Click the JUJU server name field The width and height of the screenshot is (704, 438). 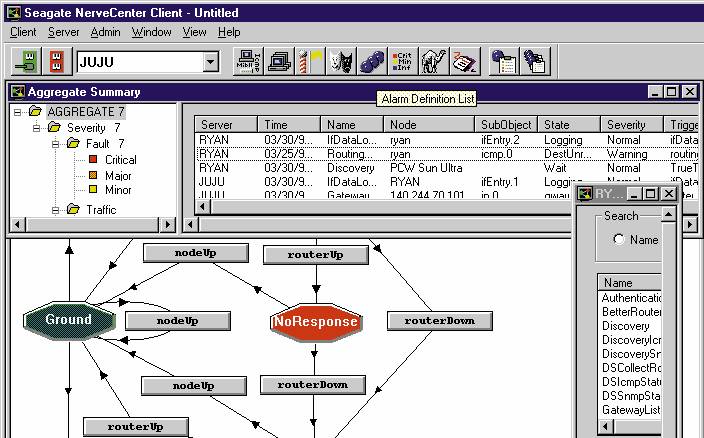[140, 61]
